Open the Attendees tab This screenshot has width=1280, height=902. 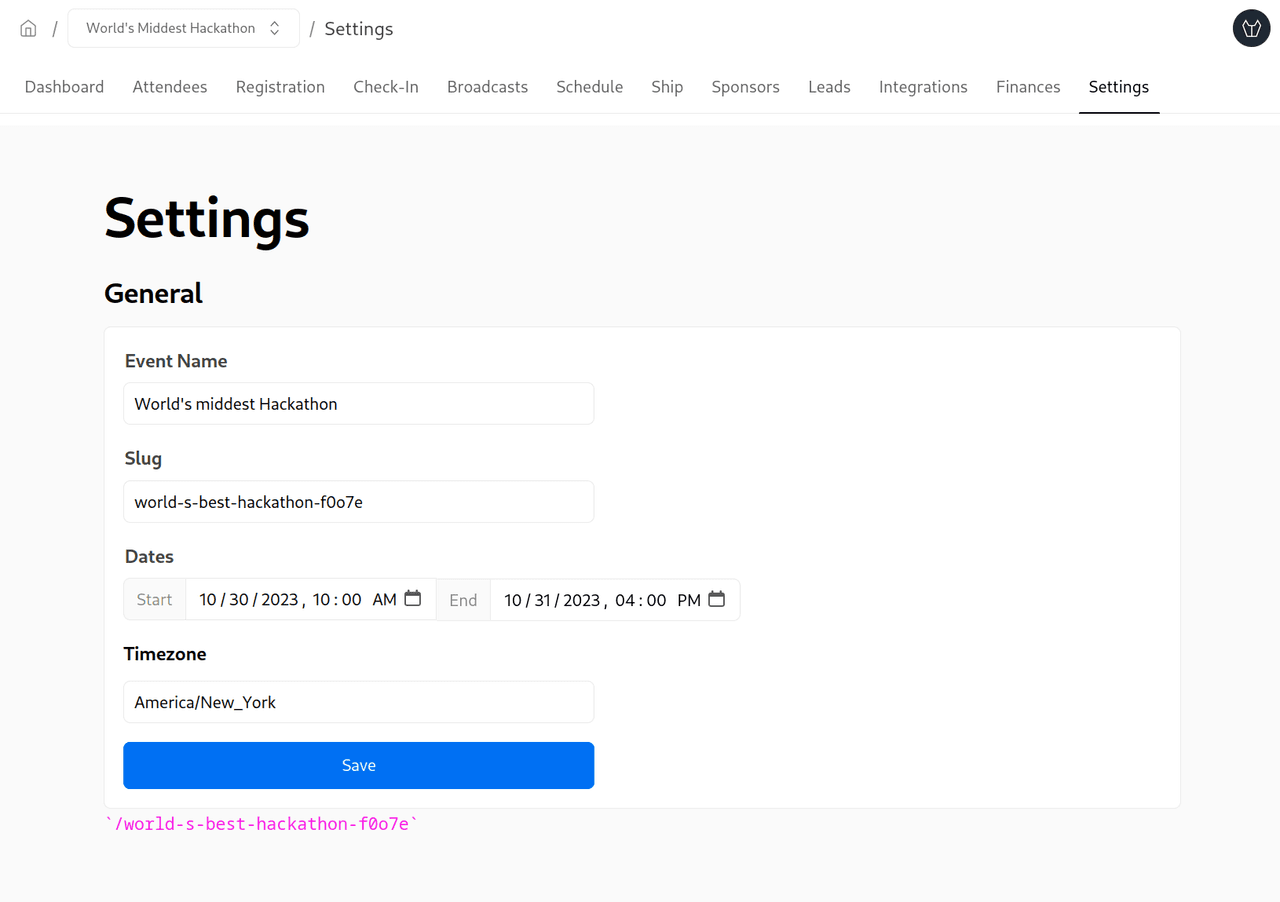(x=170, y=87)
